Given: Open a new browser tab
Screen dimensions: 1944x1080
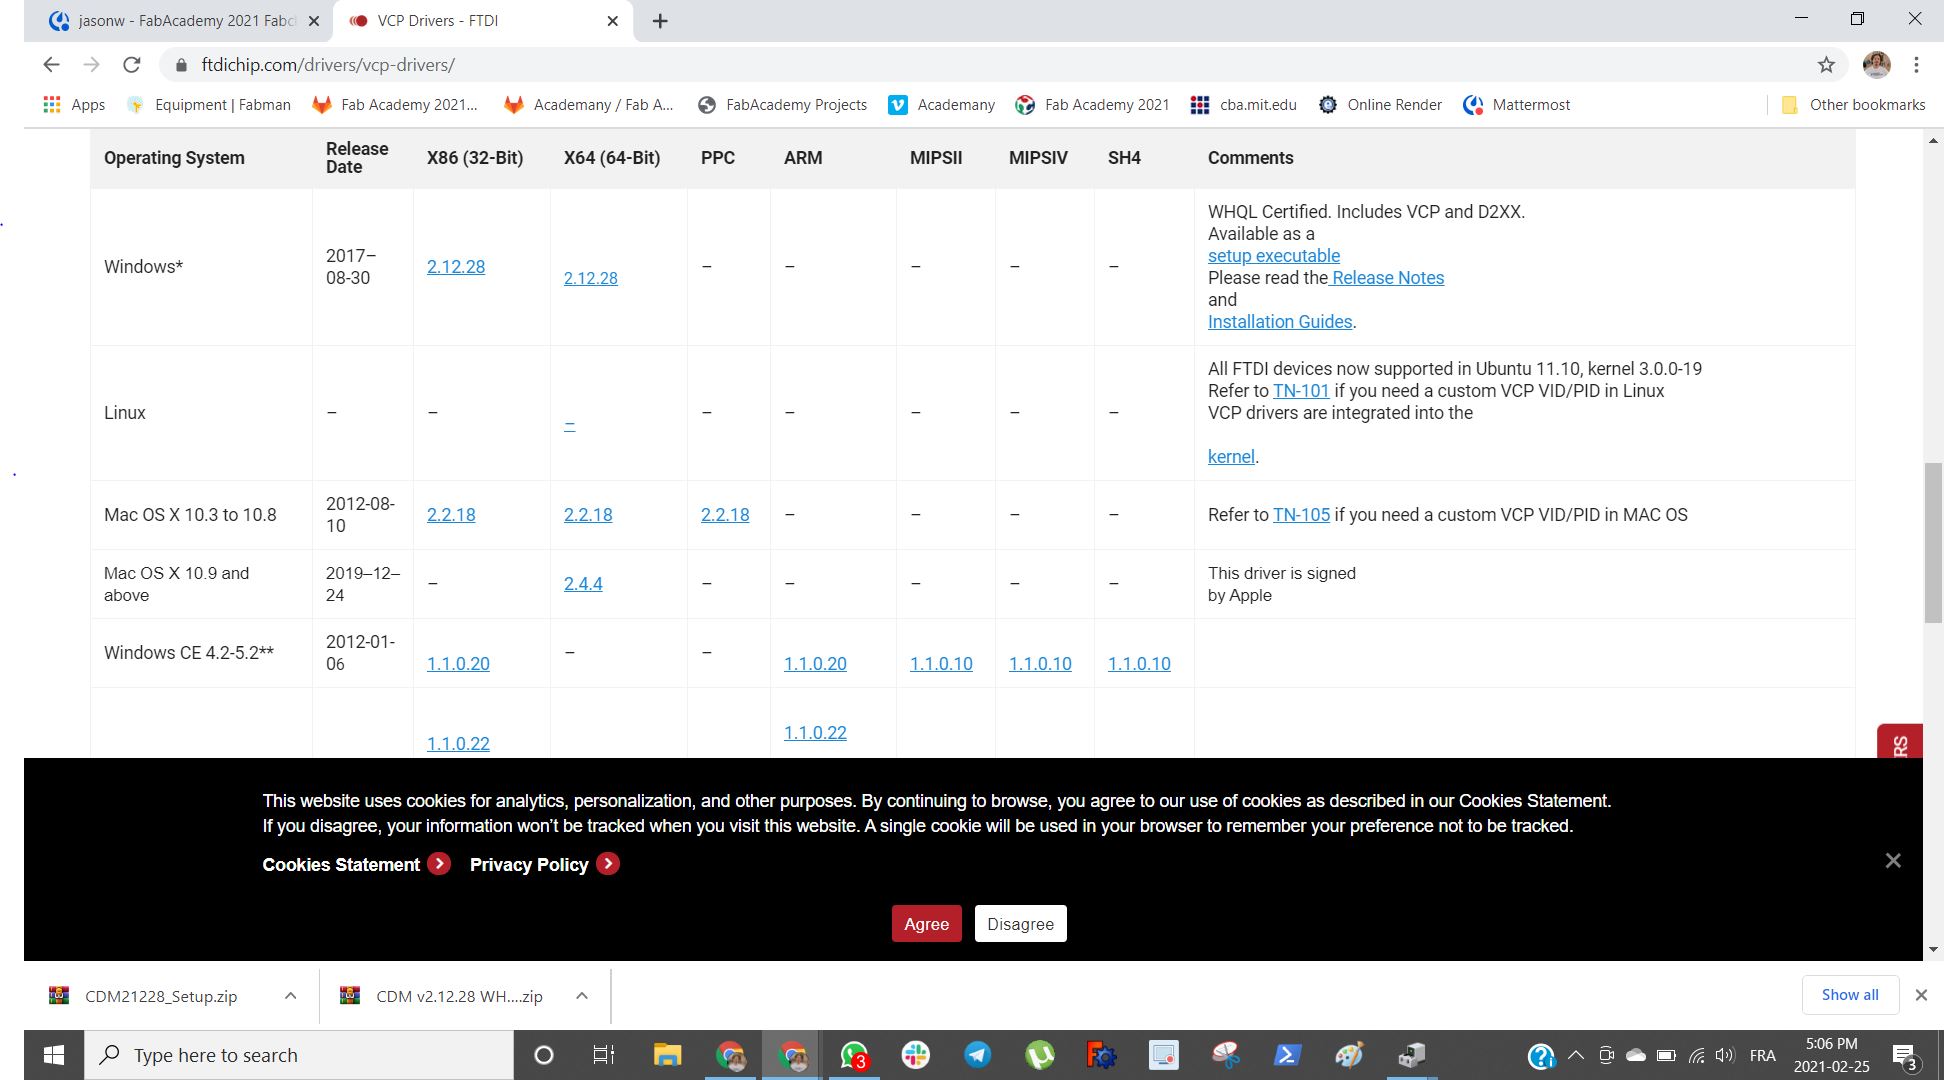Looking at the screenshot, I should pyautogui.click(x=660, y=21).
